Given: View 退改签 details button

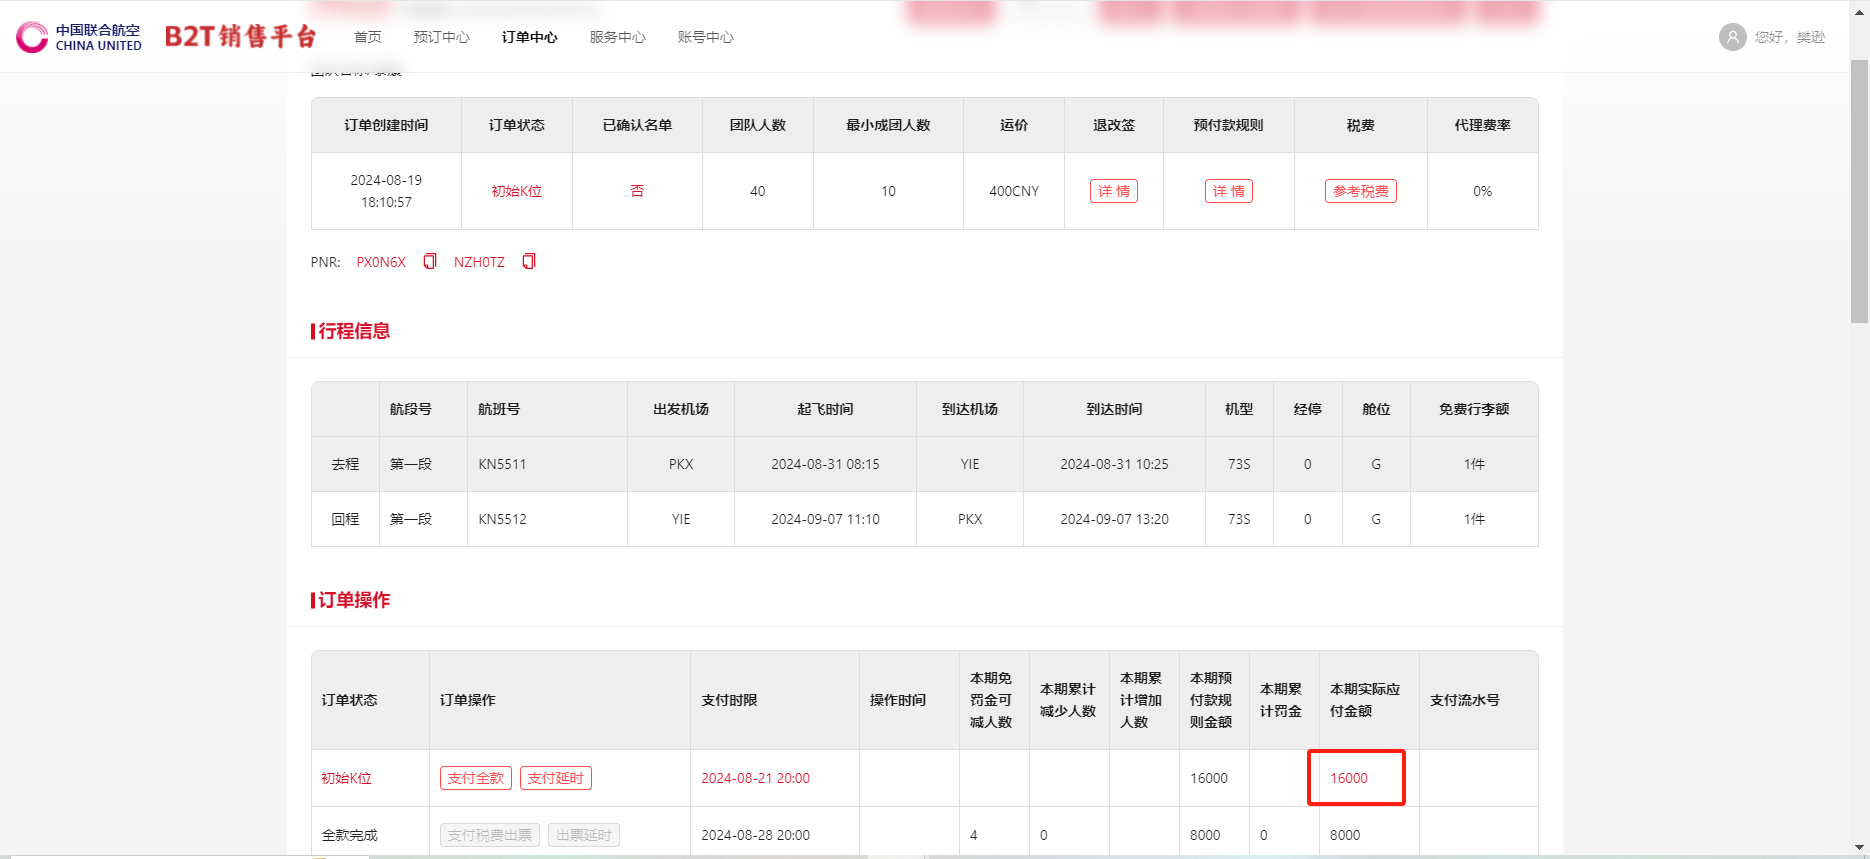Looking at the screenshot, I should tap(1113, 191).
